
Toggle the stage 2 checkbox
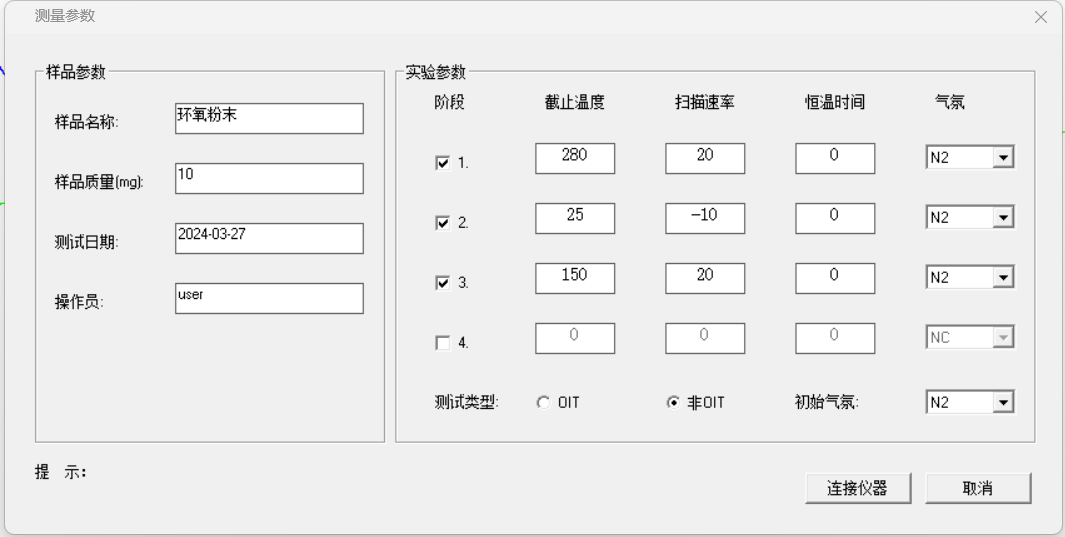443,223
